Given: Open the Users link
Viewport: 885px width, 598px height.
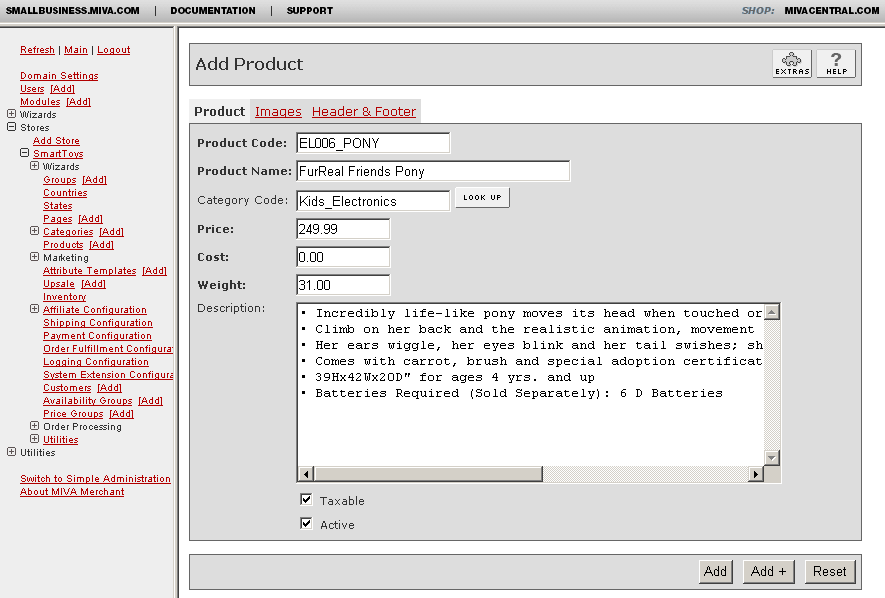Looking at the screenshot, I should point(32,89).
